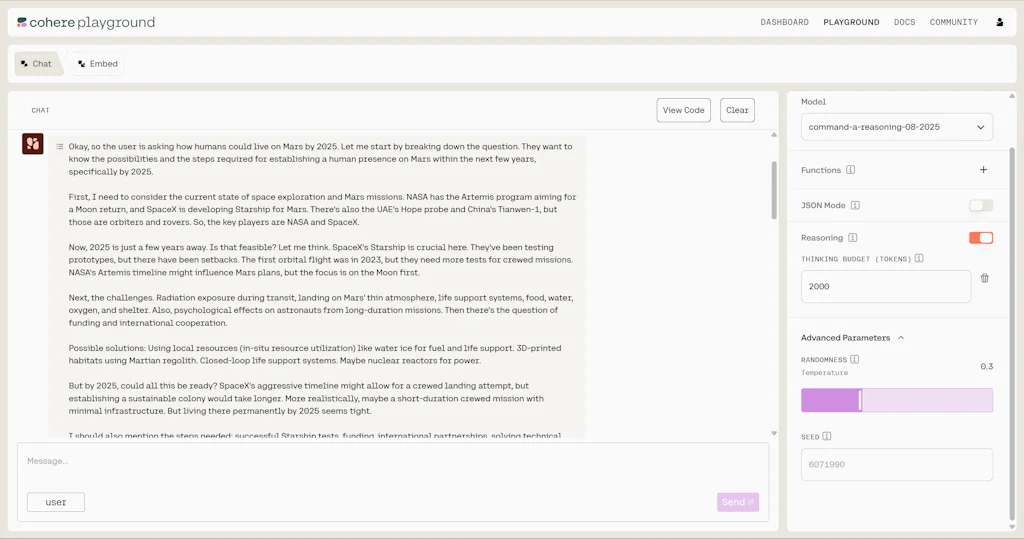Viewport: 1024px width, 539px height.
Task: Open Community page
Action: 953,22
